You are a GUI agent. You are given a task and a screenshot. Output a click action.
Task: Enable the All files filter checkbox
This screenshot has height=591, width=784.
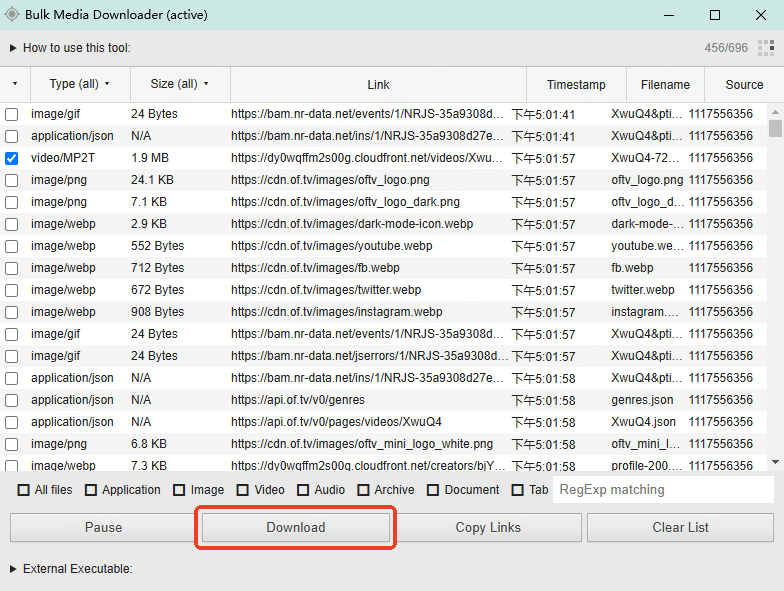pyautogui.click(x=24, y=490)
